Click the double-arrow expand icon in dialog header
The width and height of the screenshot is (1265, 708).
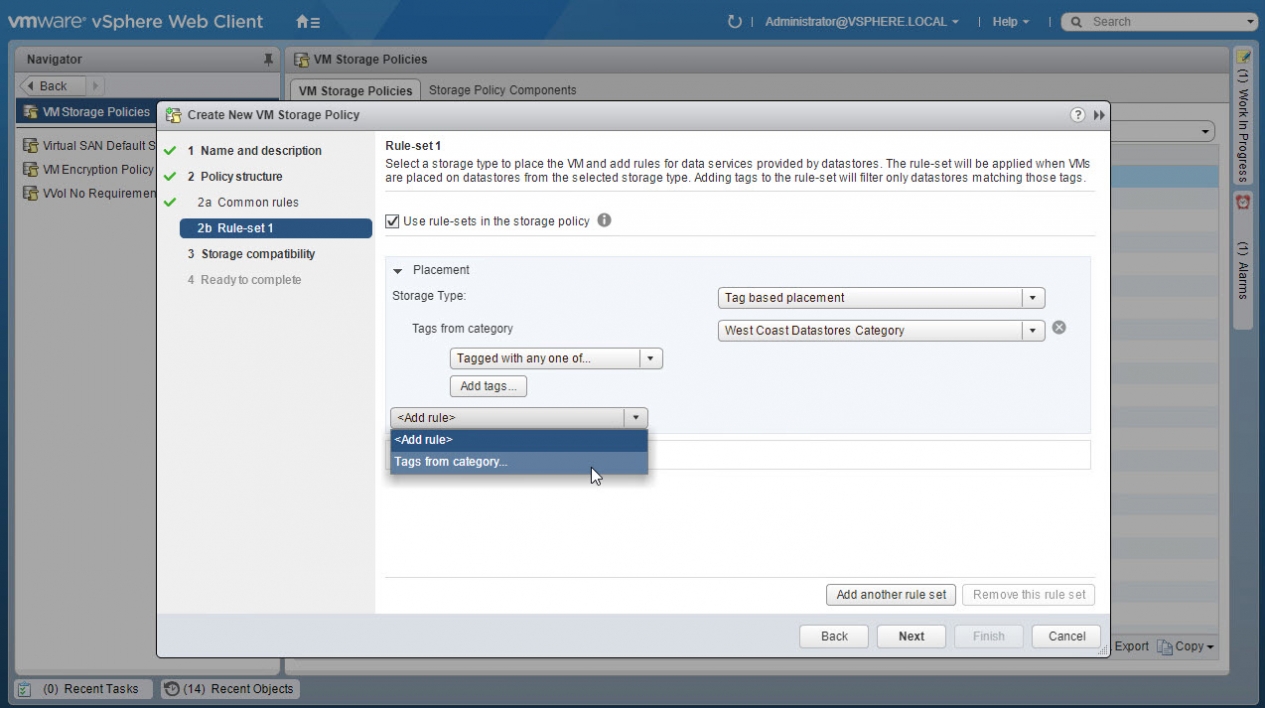coord(1099,115)
